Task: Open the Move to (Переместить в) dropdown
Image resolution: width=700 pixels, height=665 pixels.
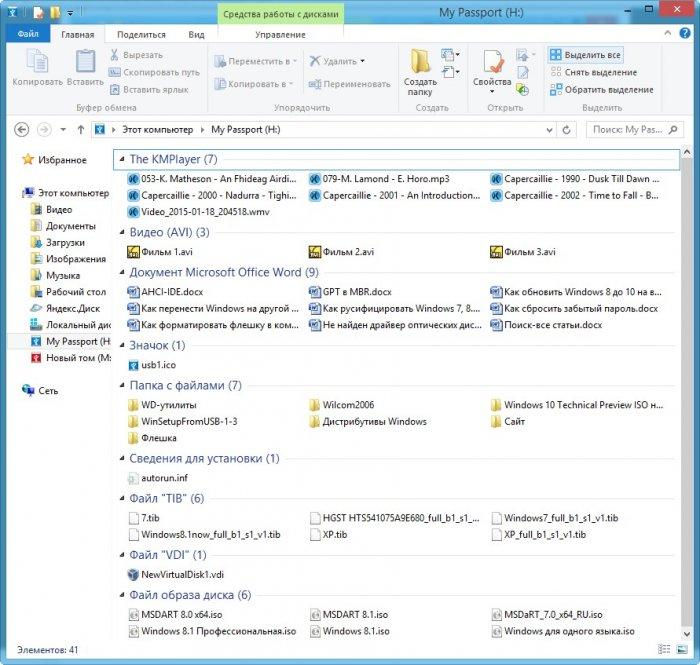Action: coord(255,61)
